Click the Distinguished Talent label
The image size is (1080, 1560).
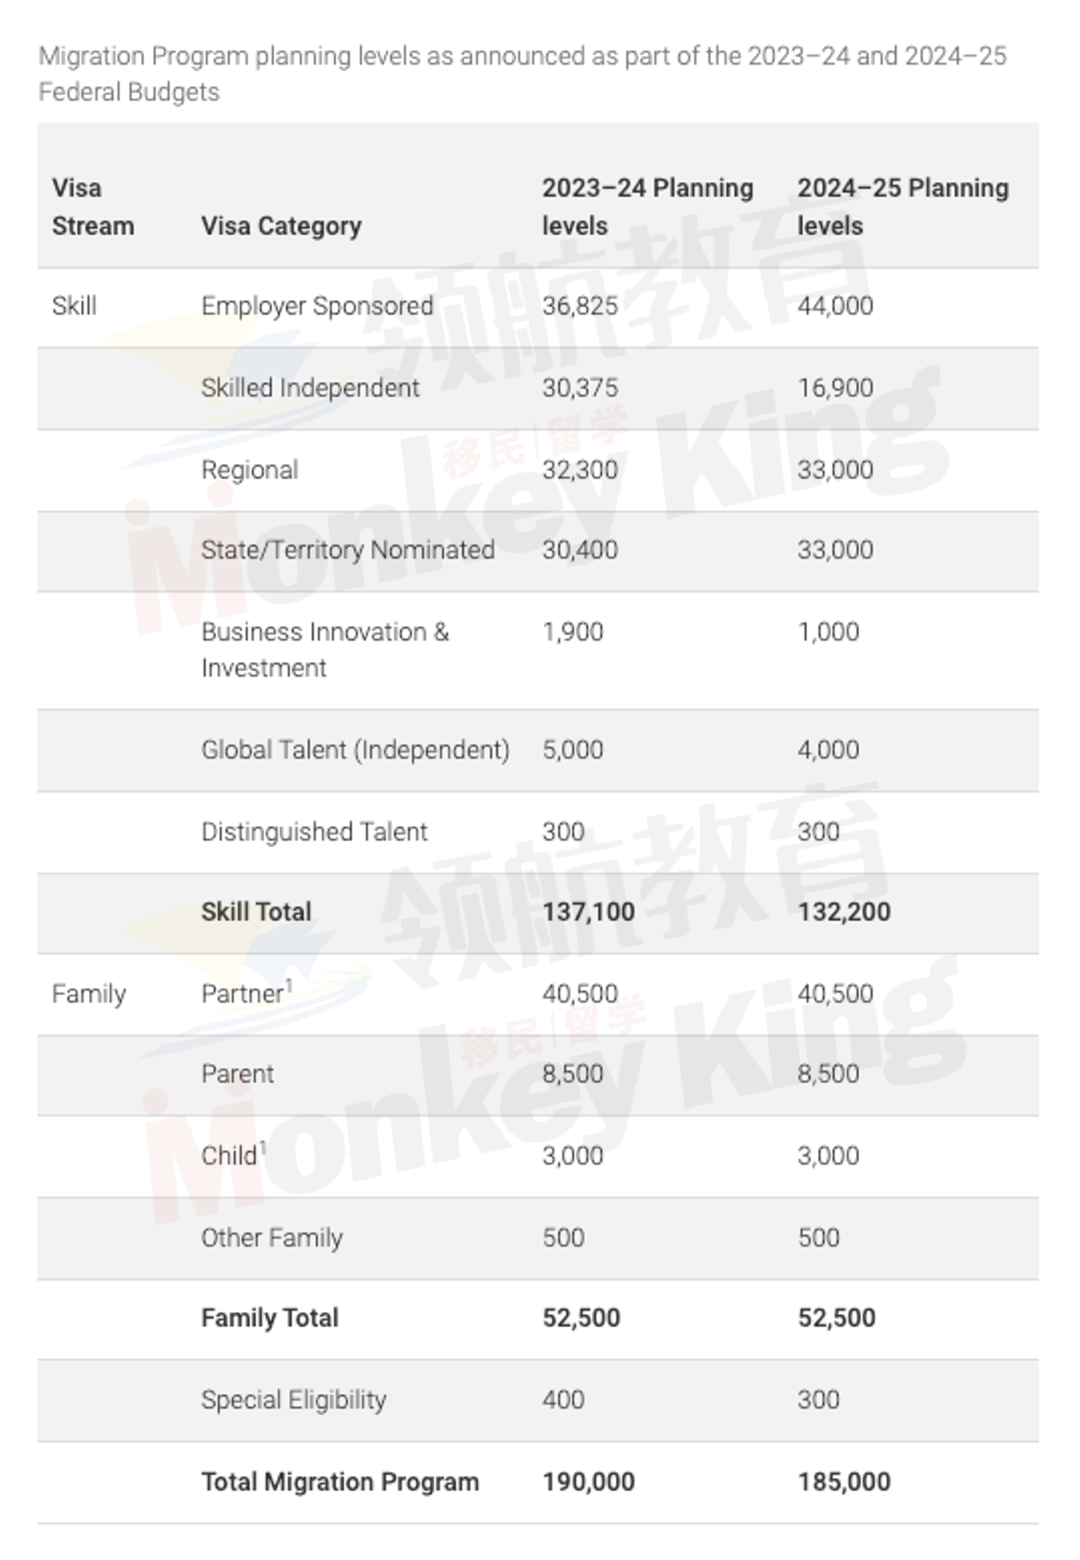pyautogui.click(x=314, y=832)
